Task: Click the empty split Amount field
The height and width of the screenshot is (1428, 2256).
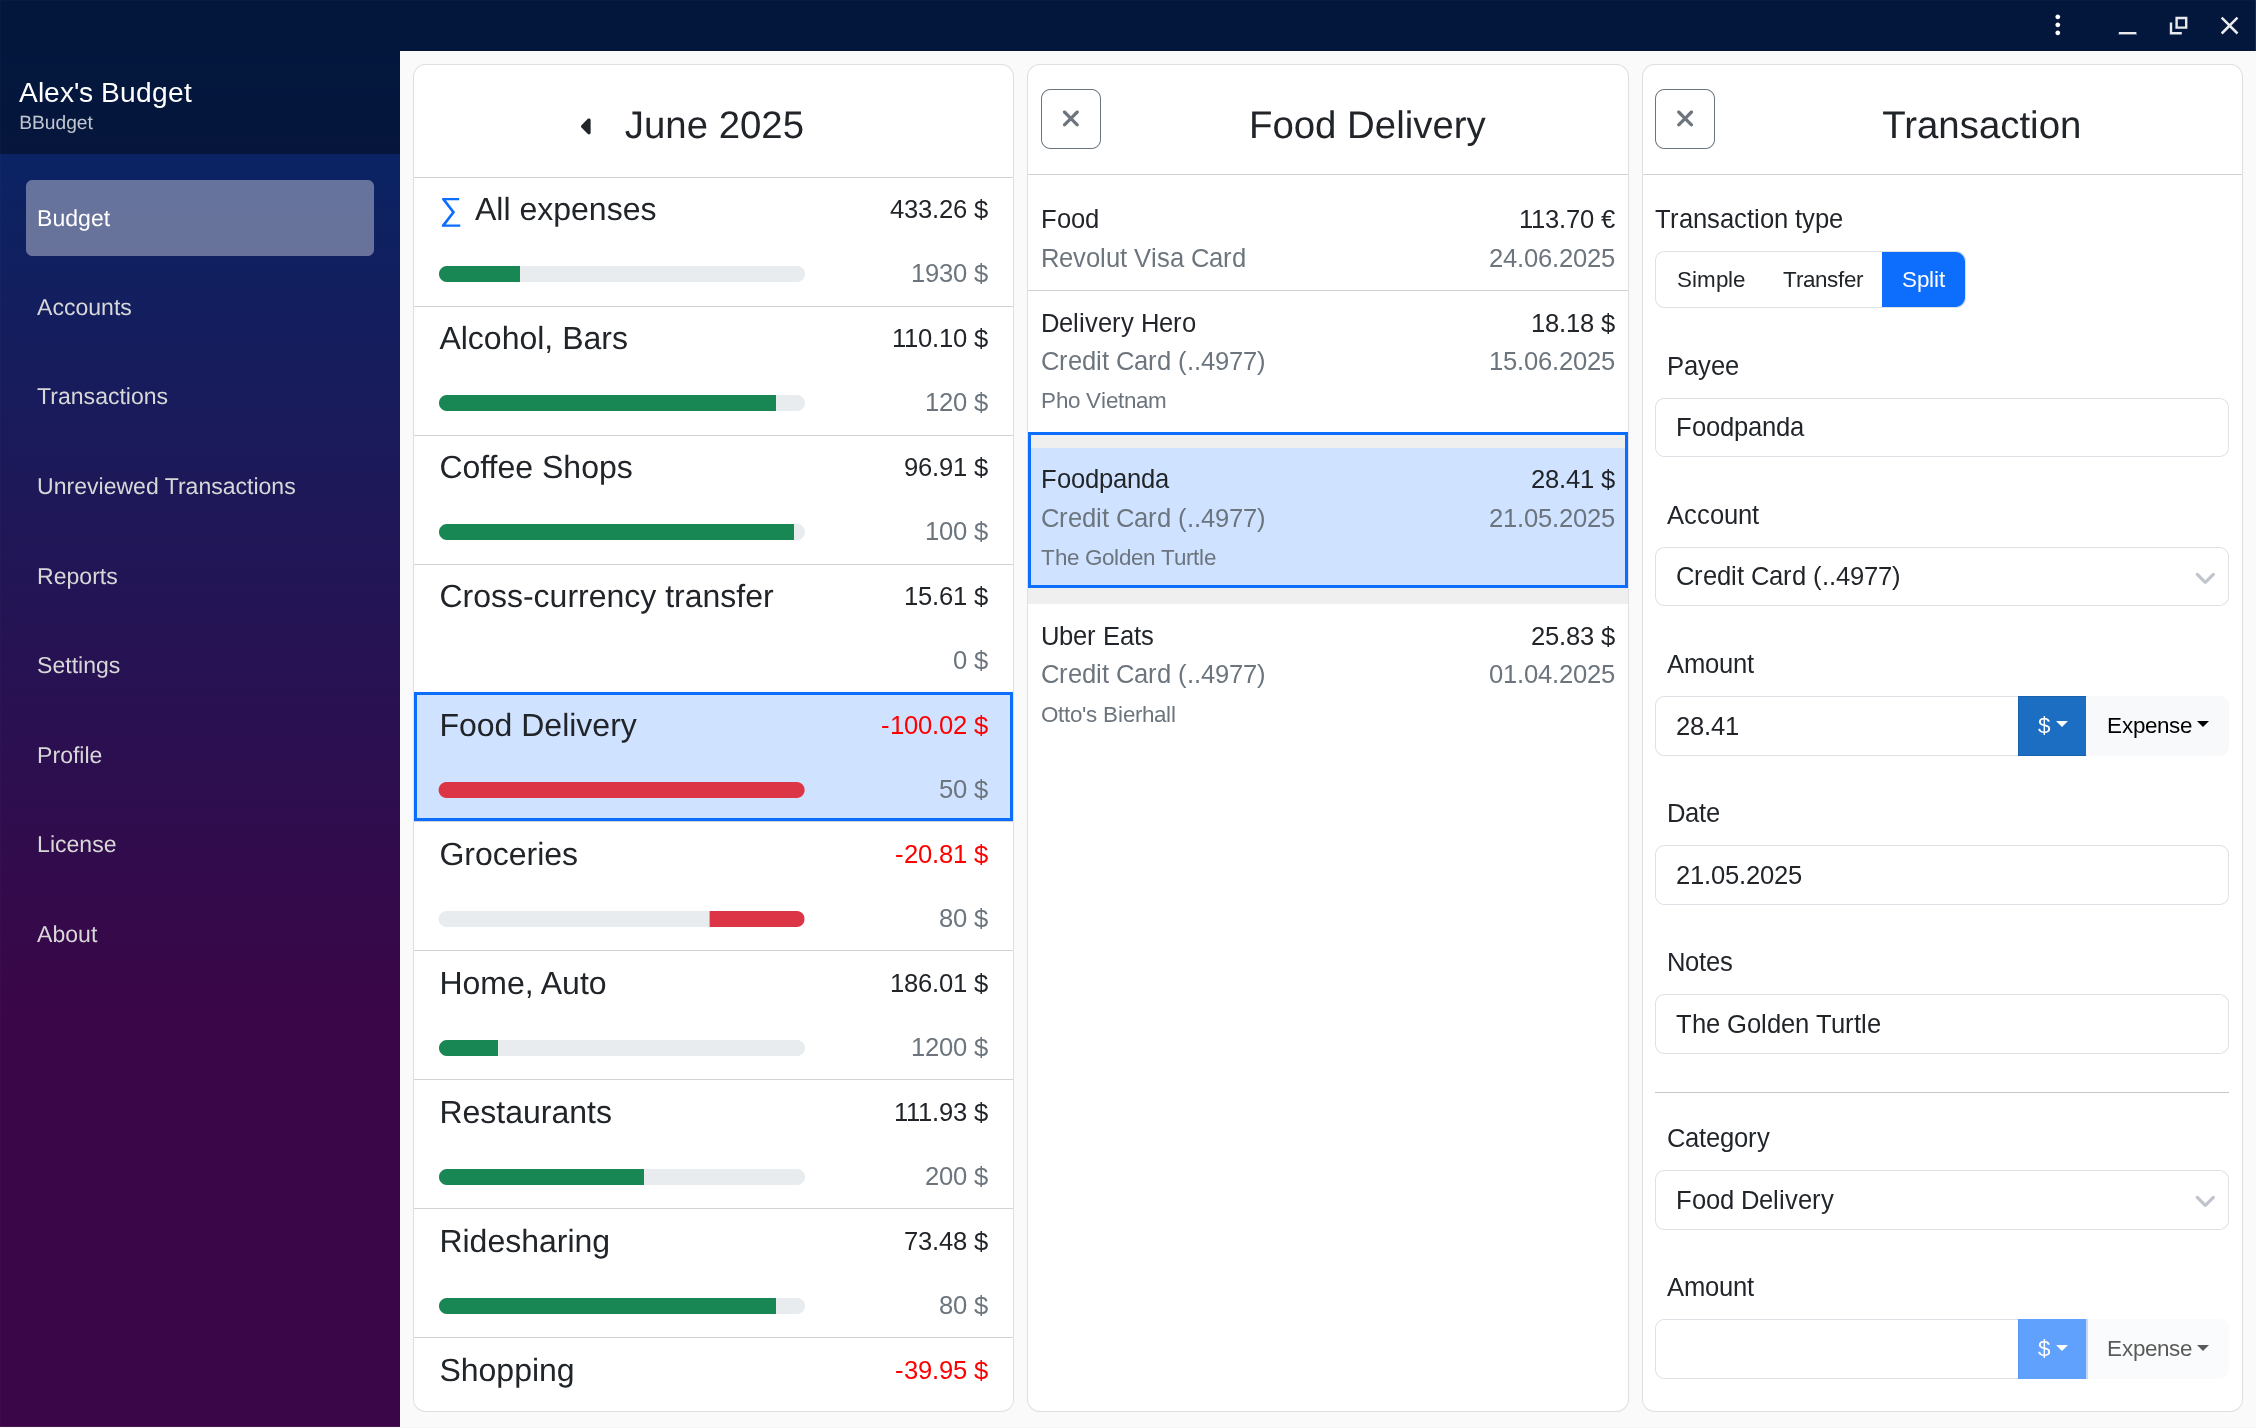Action: pyautogui.click(x=1836, y=1349)
